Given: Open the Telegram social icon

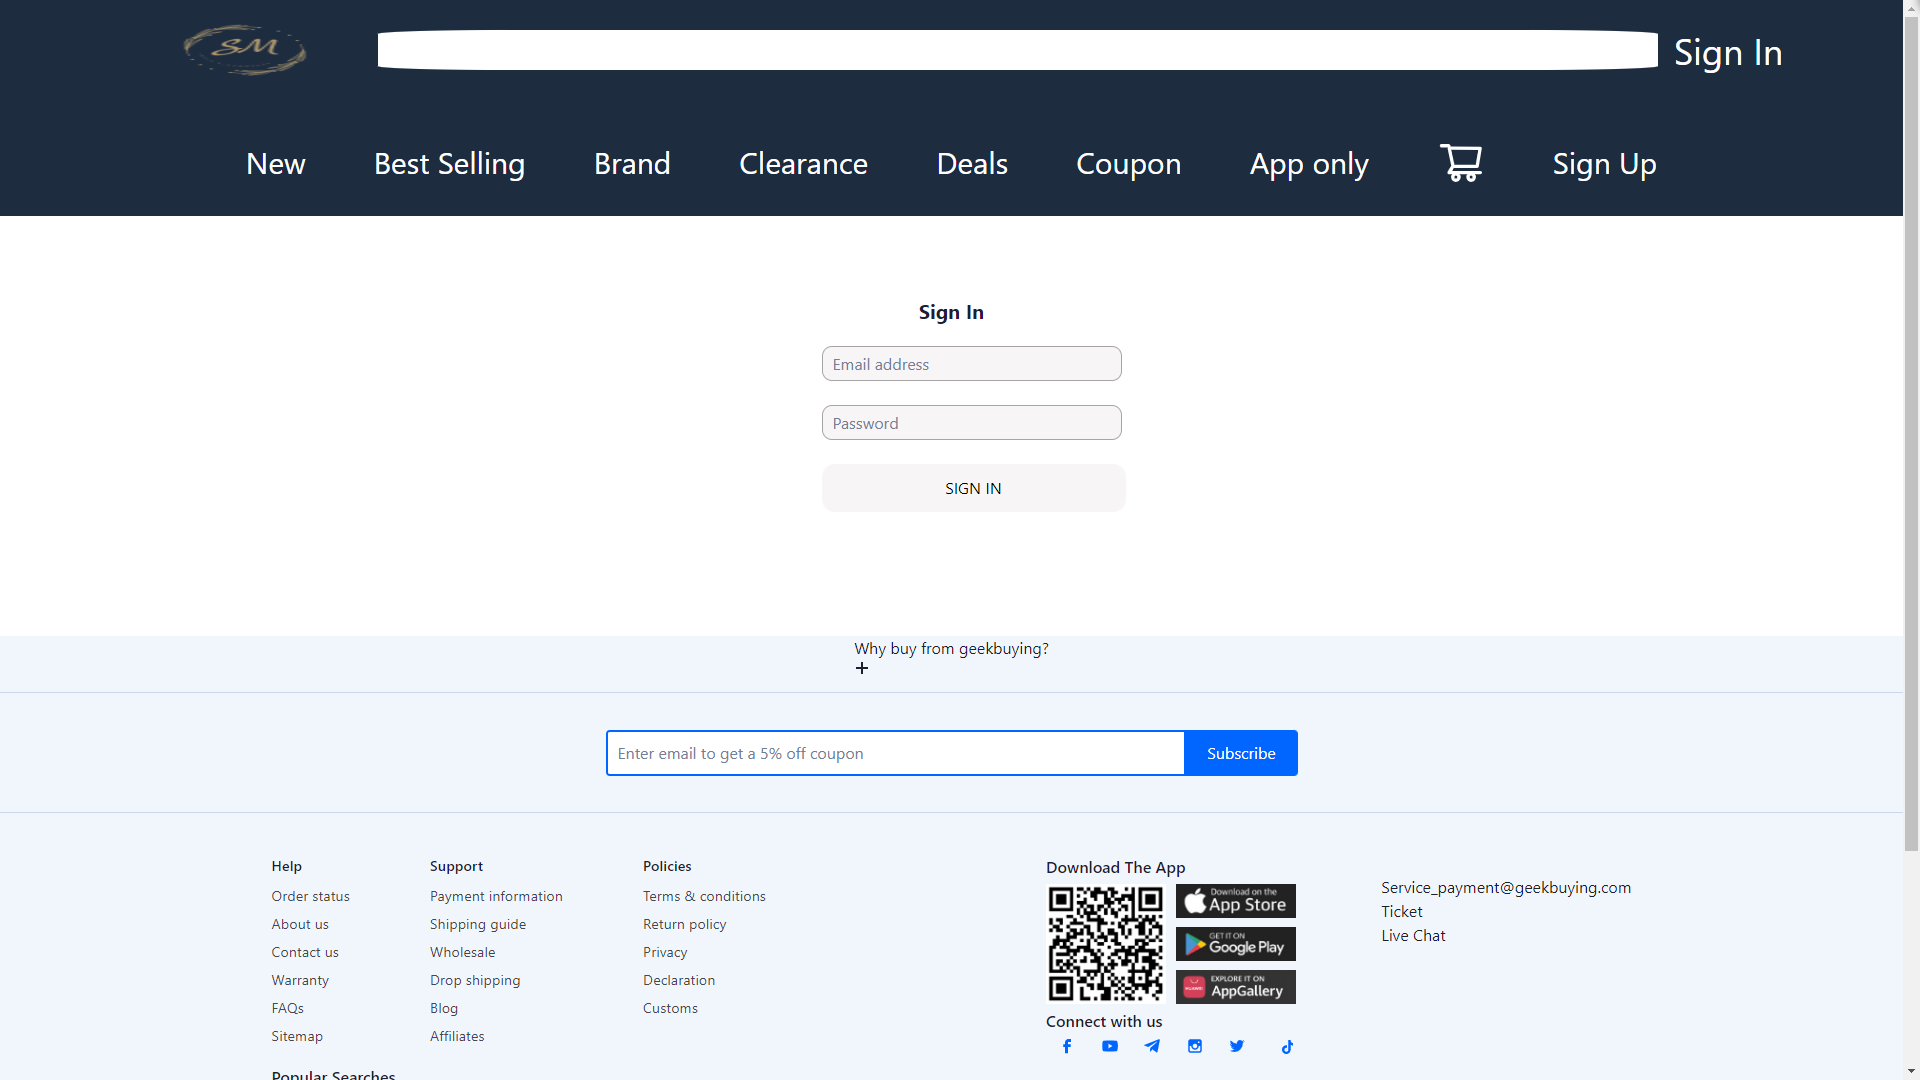Looking at the screenshot, I should (1152, 1046).
